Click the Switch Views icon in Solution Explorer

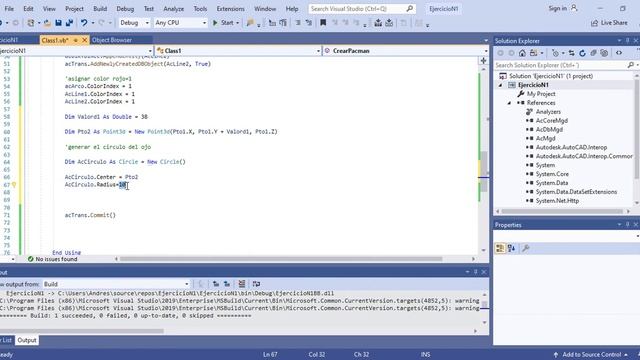coord(533,53)
